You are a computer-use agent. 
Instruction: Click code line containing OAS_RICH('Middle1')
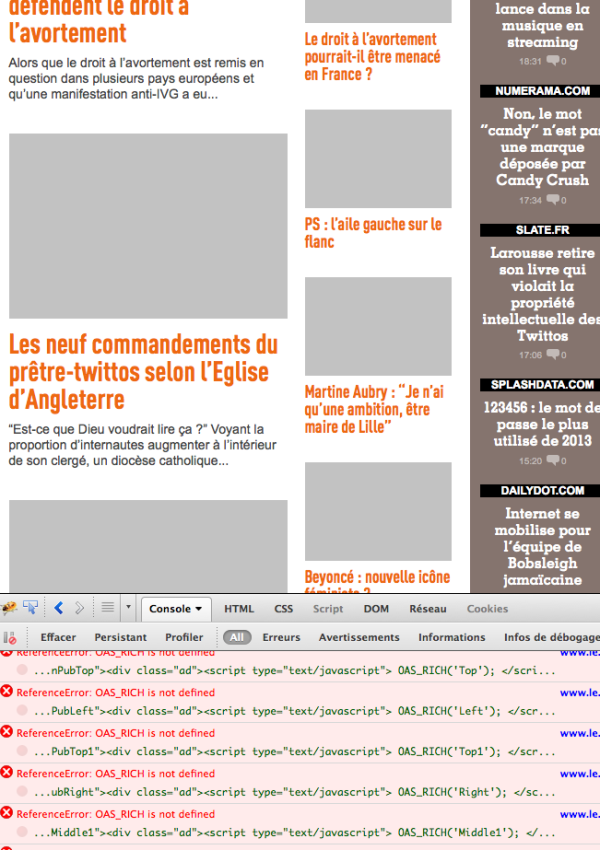pyautogui.click(x=294, y=833)
